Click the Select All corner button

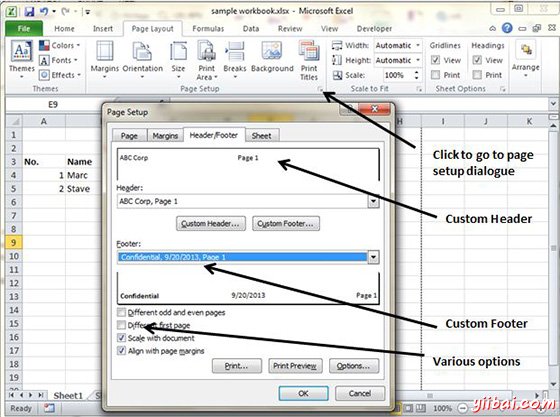14,121
